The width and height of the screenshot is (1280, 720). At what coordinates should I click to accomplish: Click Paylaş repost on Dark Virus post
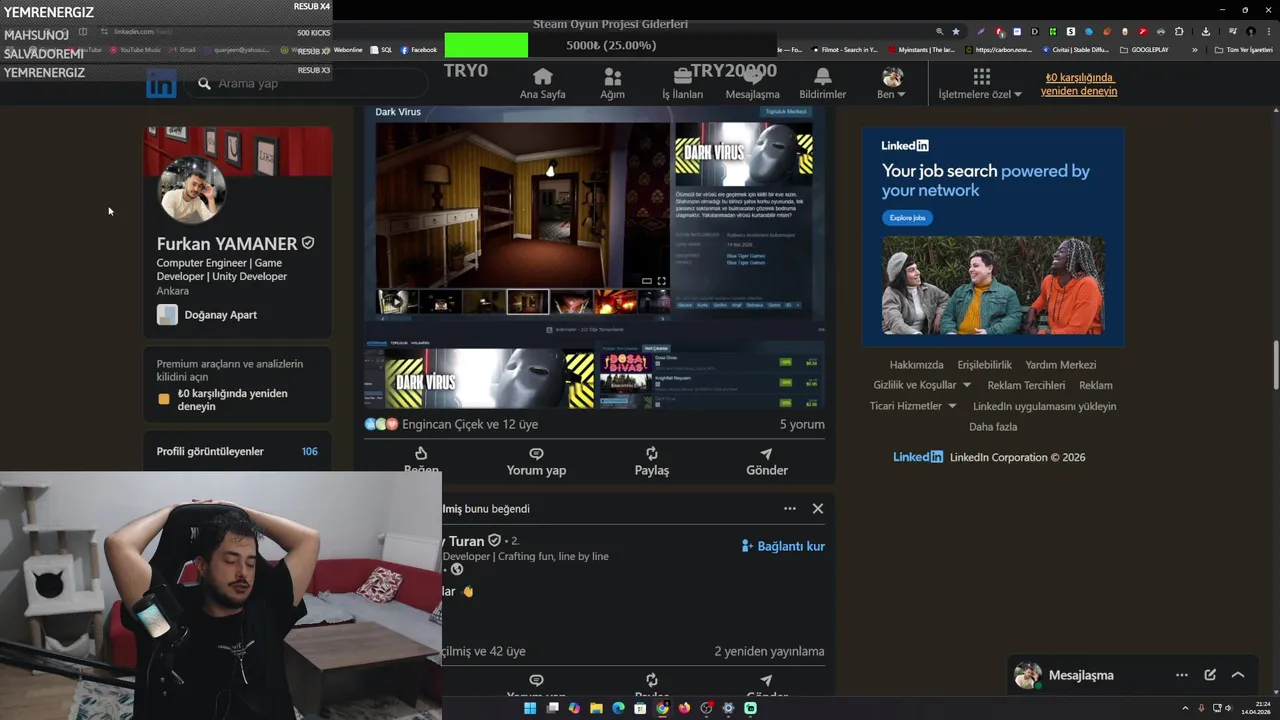(x=652, y=461)
